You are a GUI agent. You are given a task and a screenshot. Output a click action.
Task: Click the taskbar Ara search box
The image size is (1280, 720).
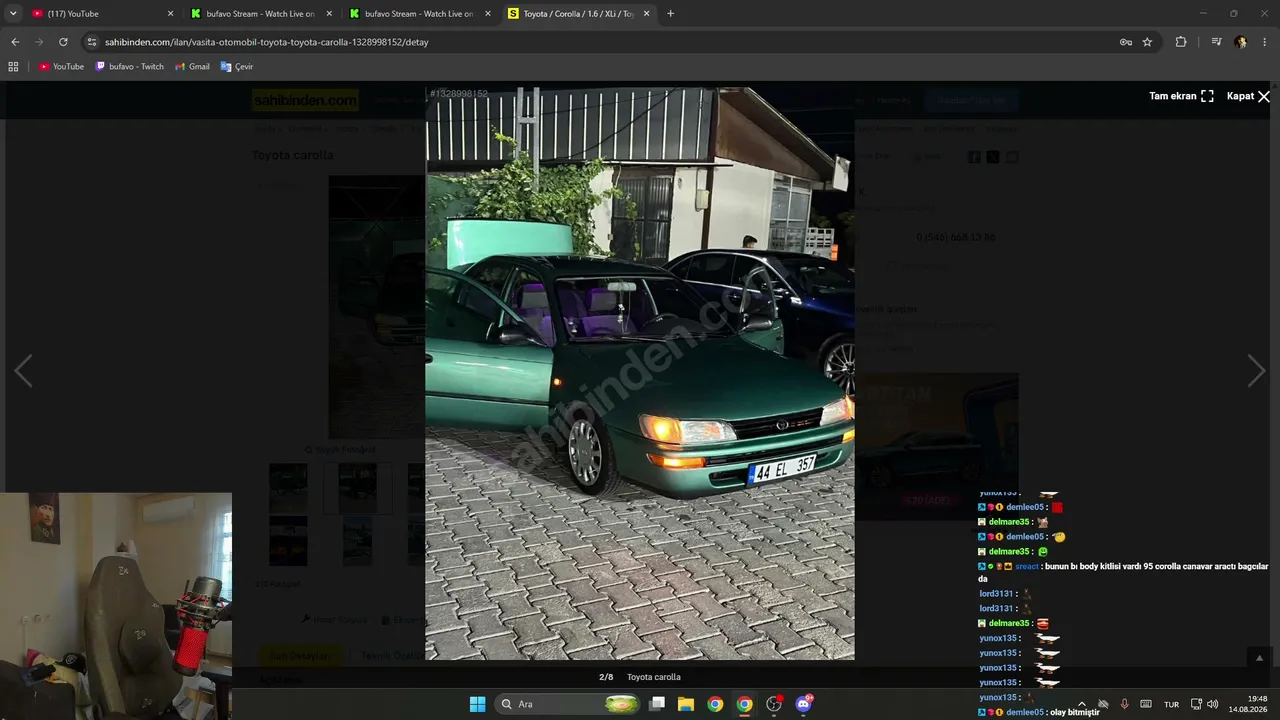tap(569, 704)
